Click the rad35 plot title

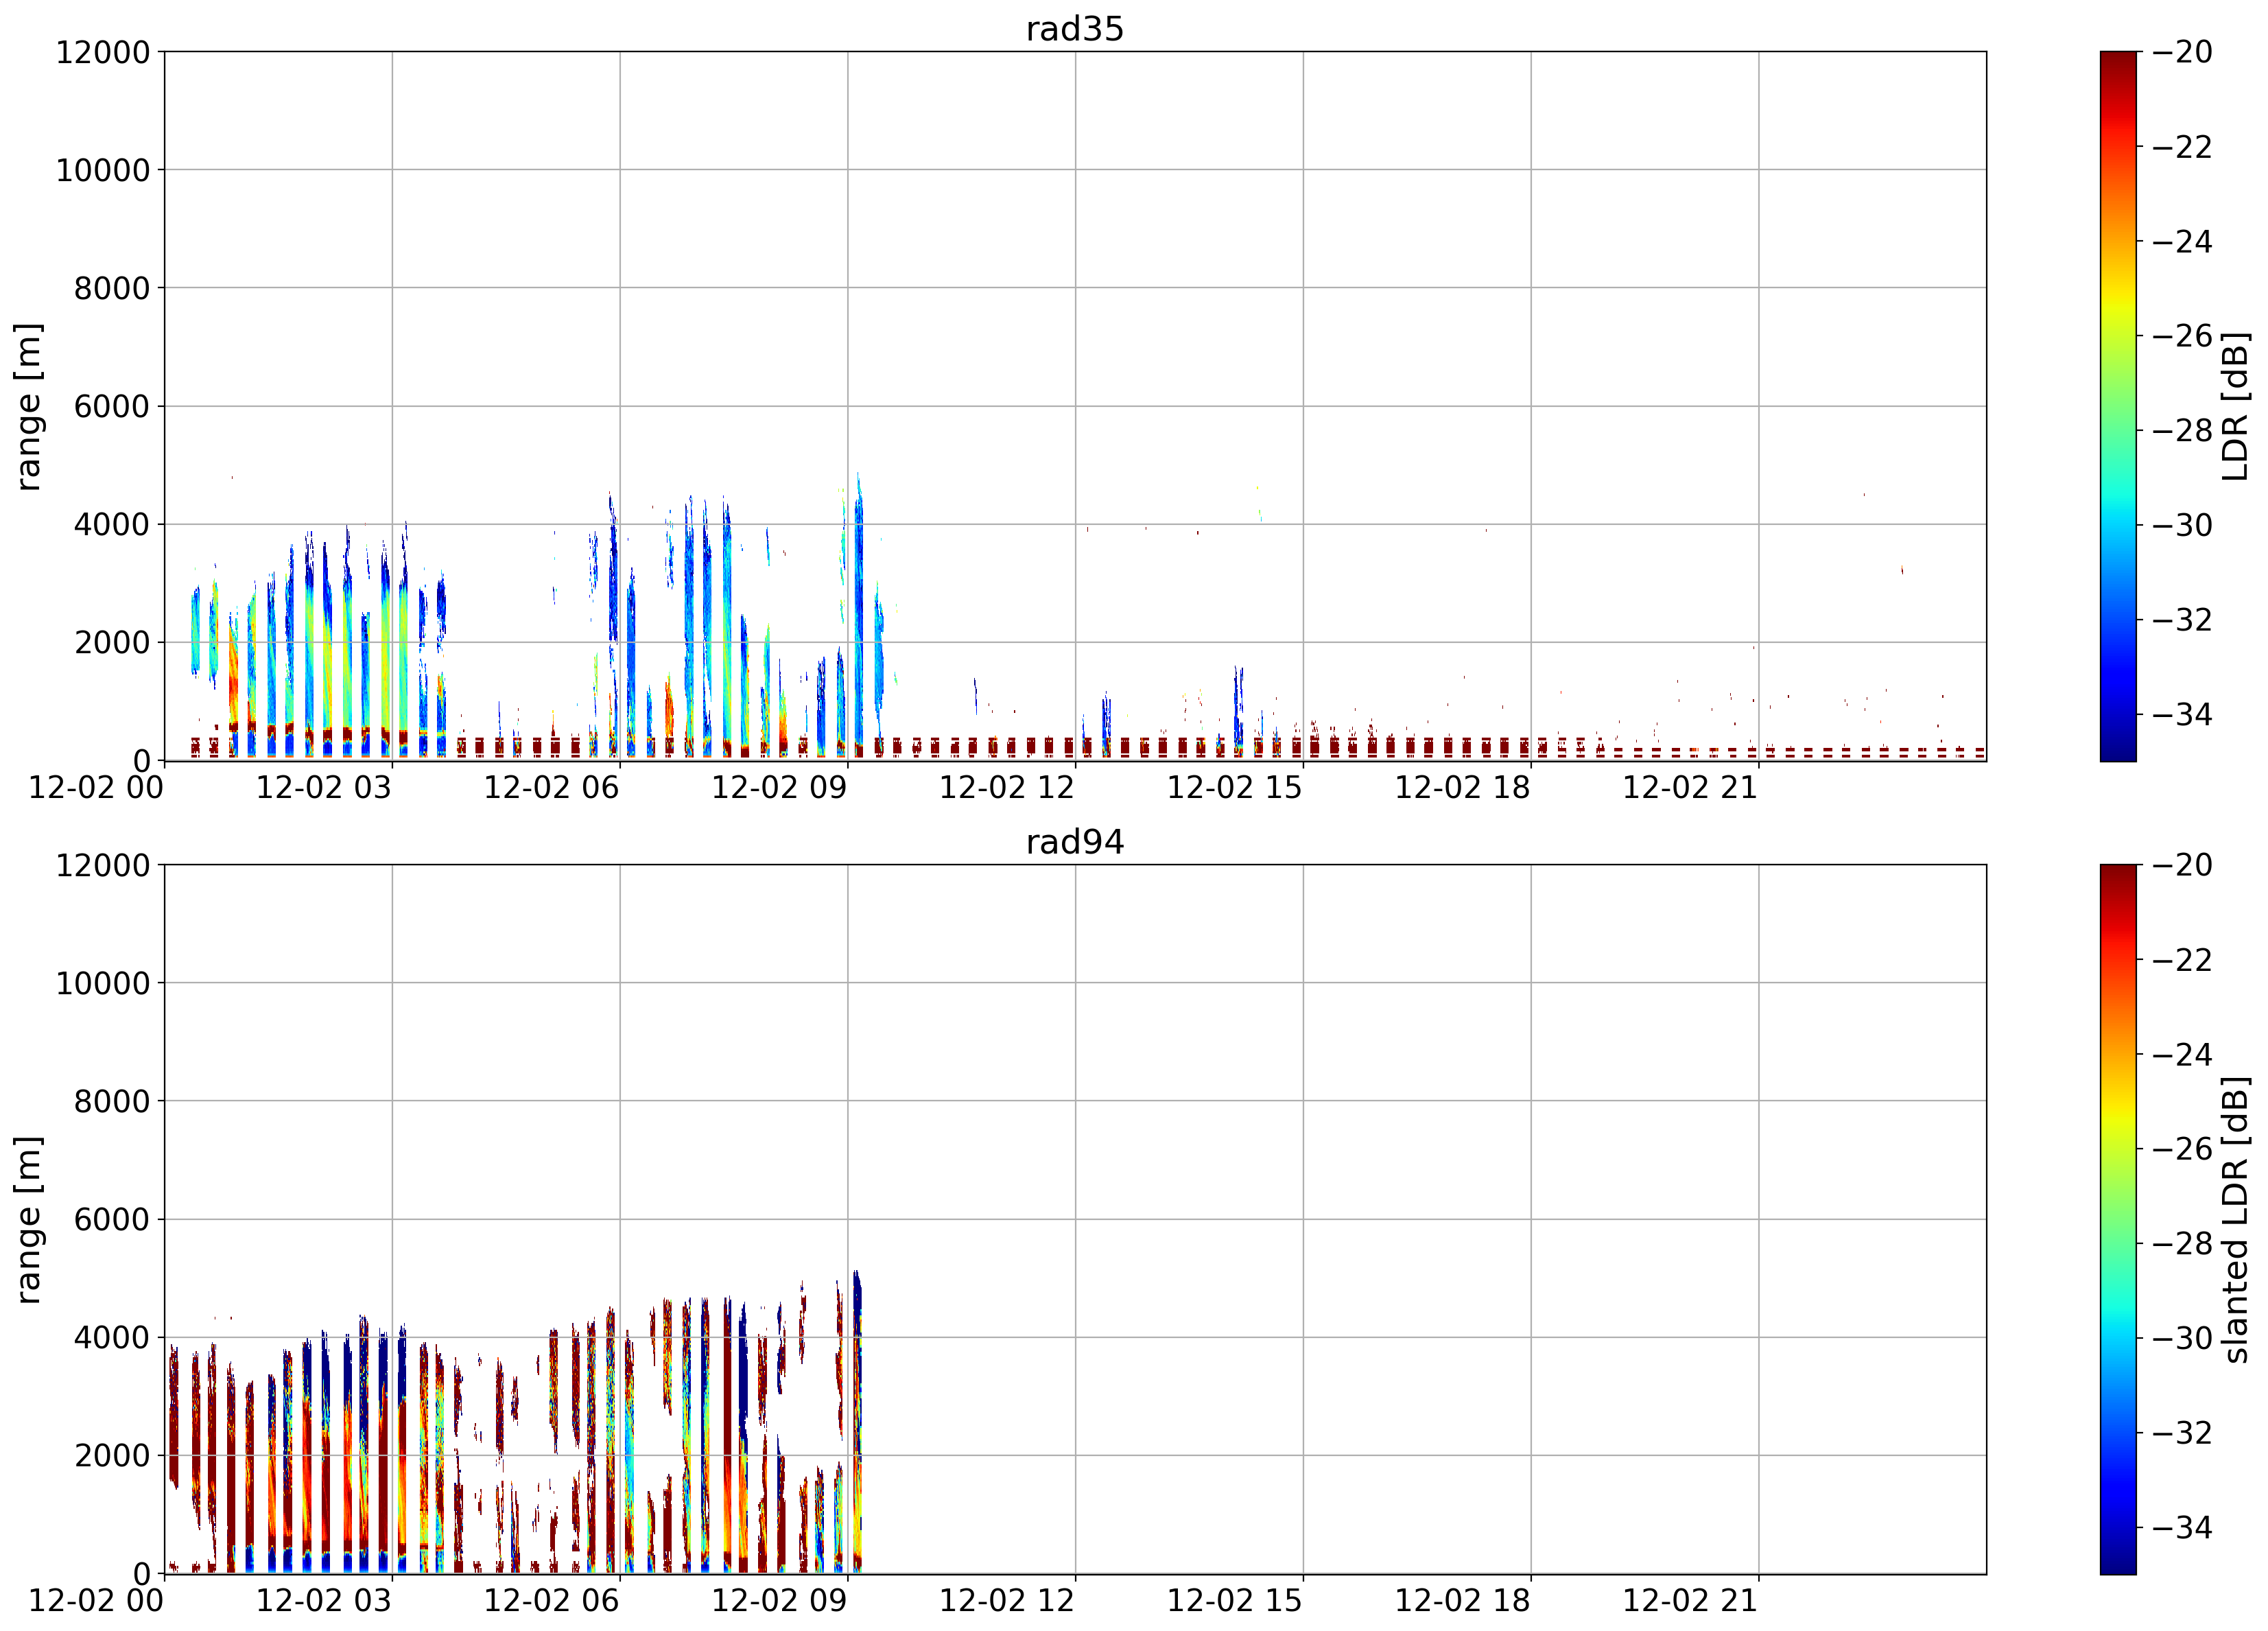pos(1075,29)
